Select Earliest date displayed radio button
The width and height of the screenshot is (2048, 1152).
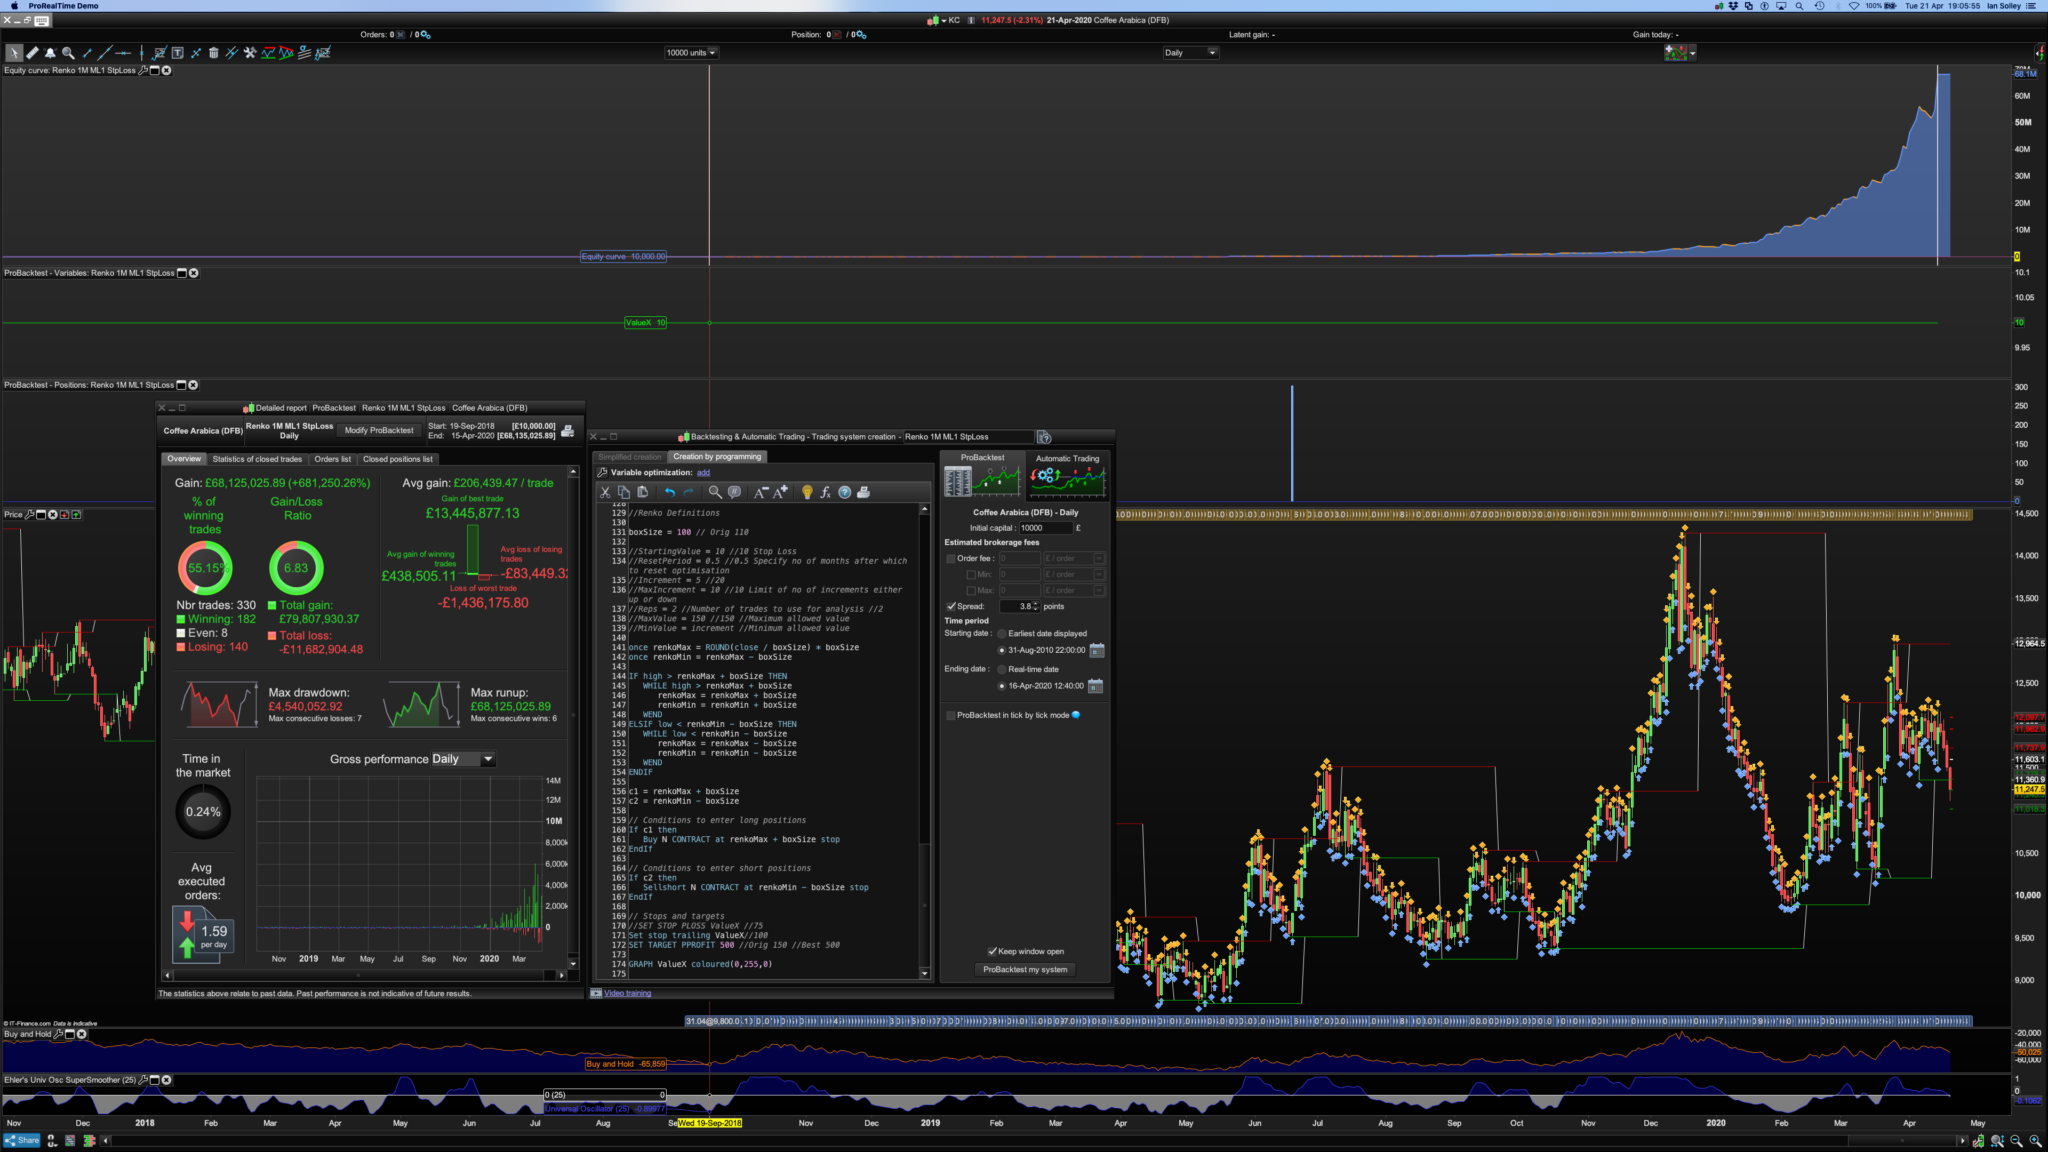1002,633
